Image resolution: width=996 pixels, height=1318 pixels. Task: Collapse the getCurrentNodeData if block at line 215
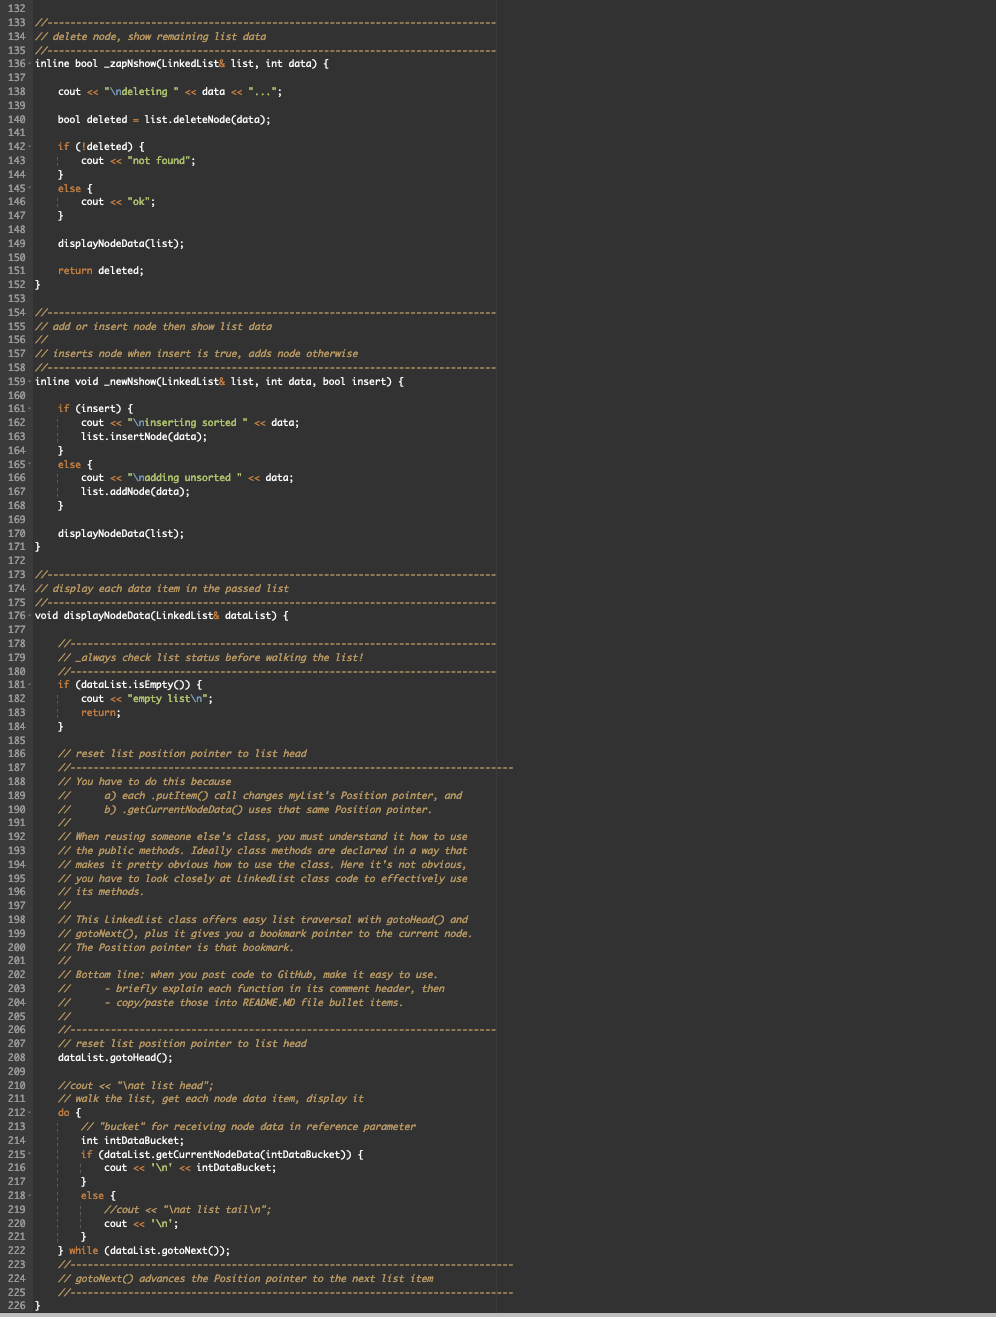(x=30, y=1153)
